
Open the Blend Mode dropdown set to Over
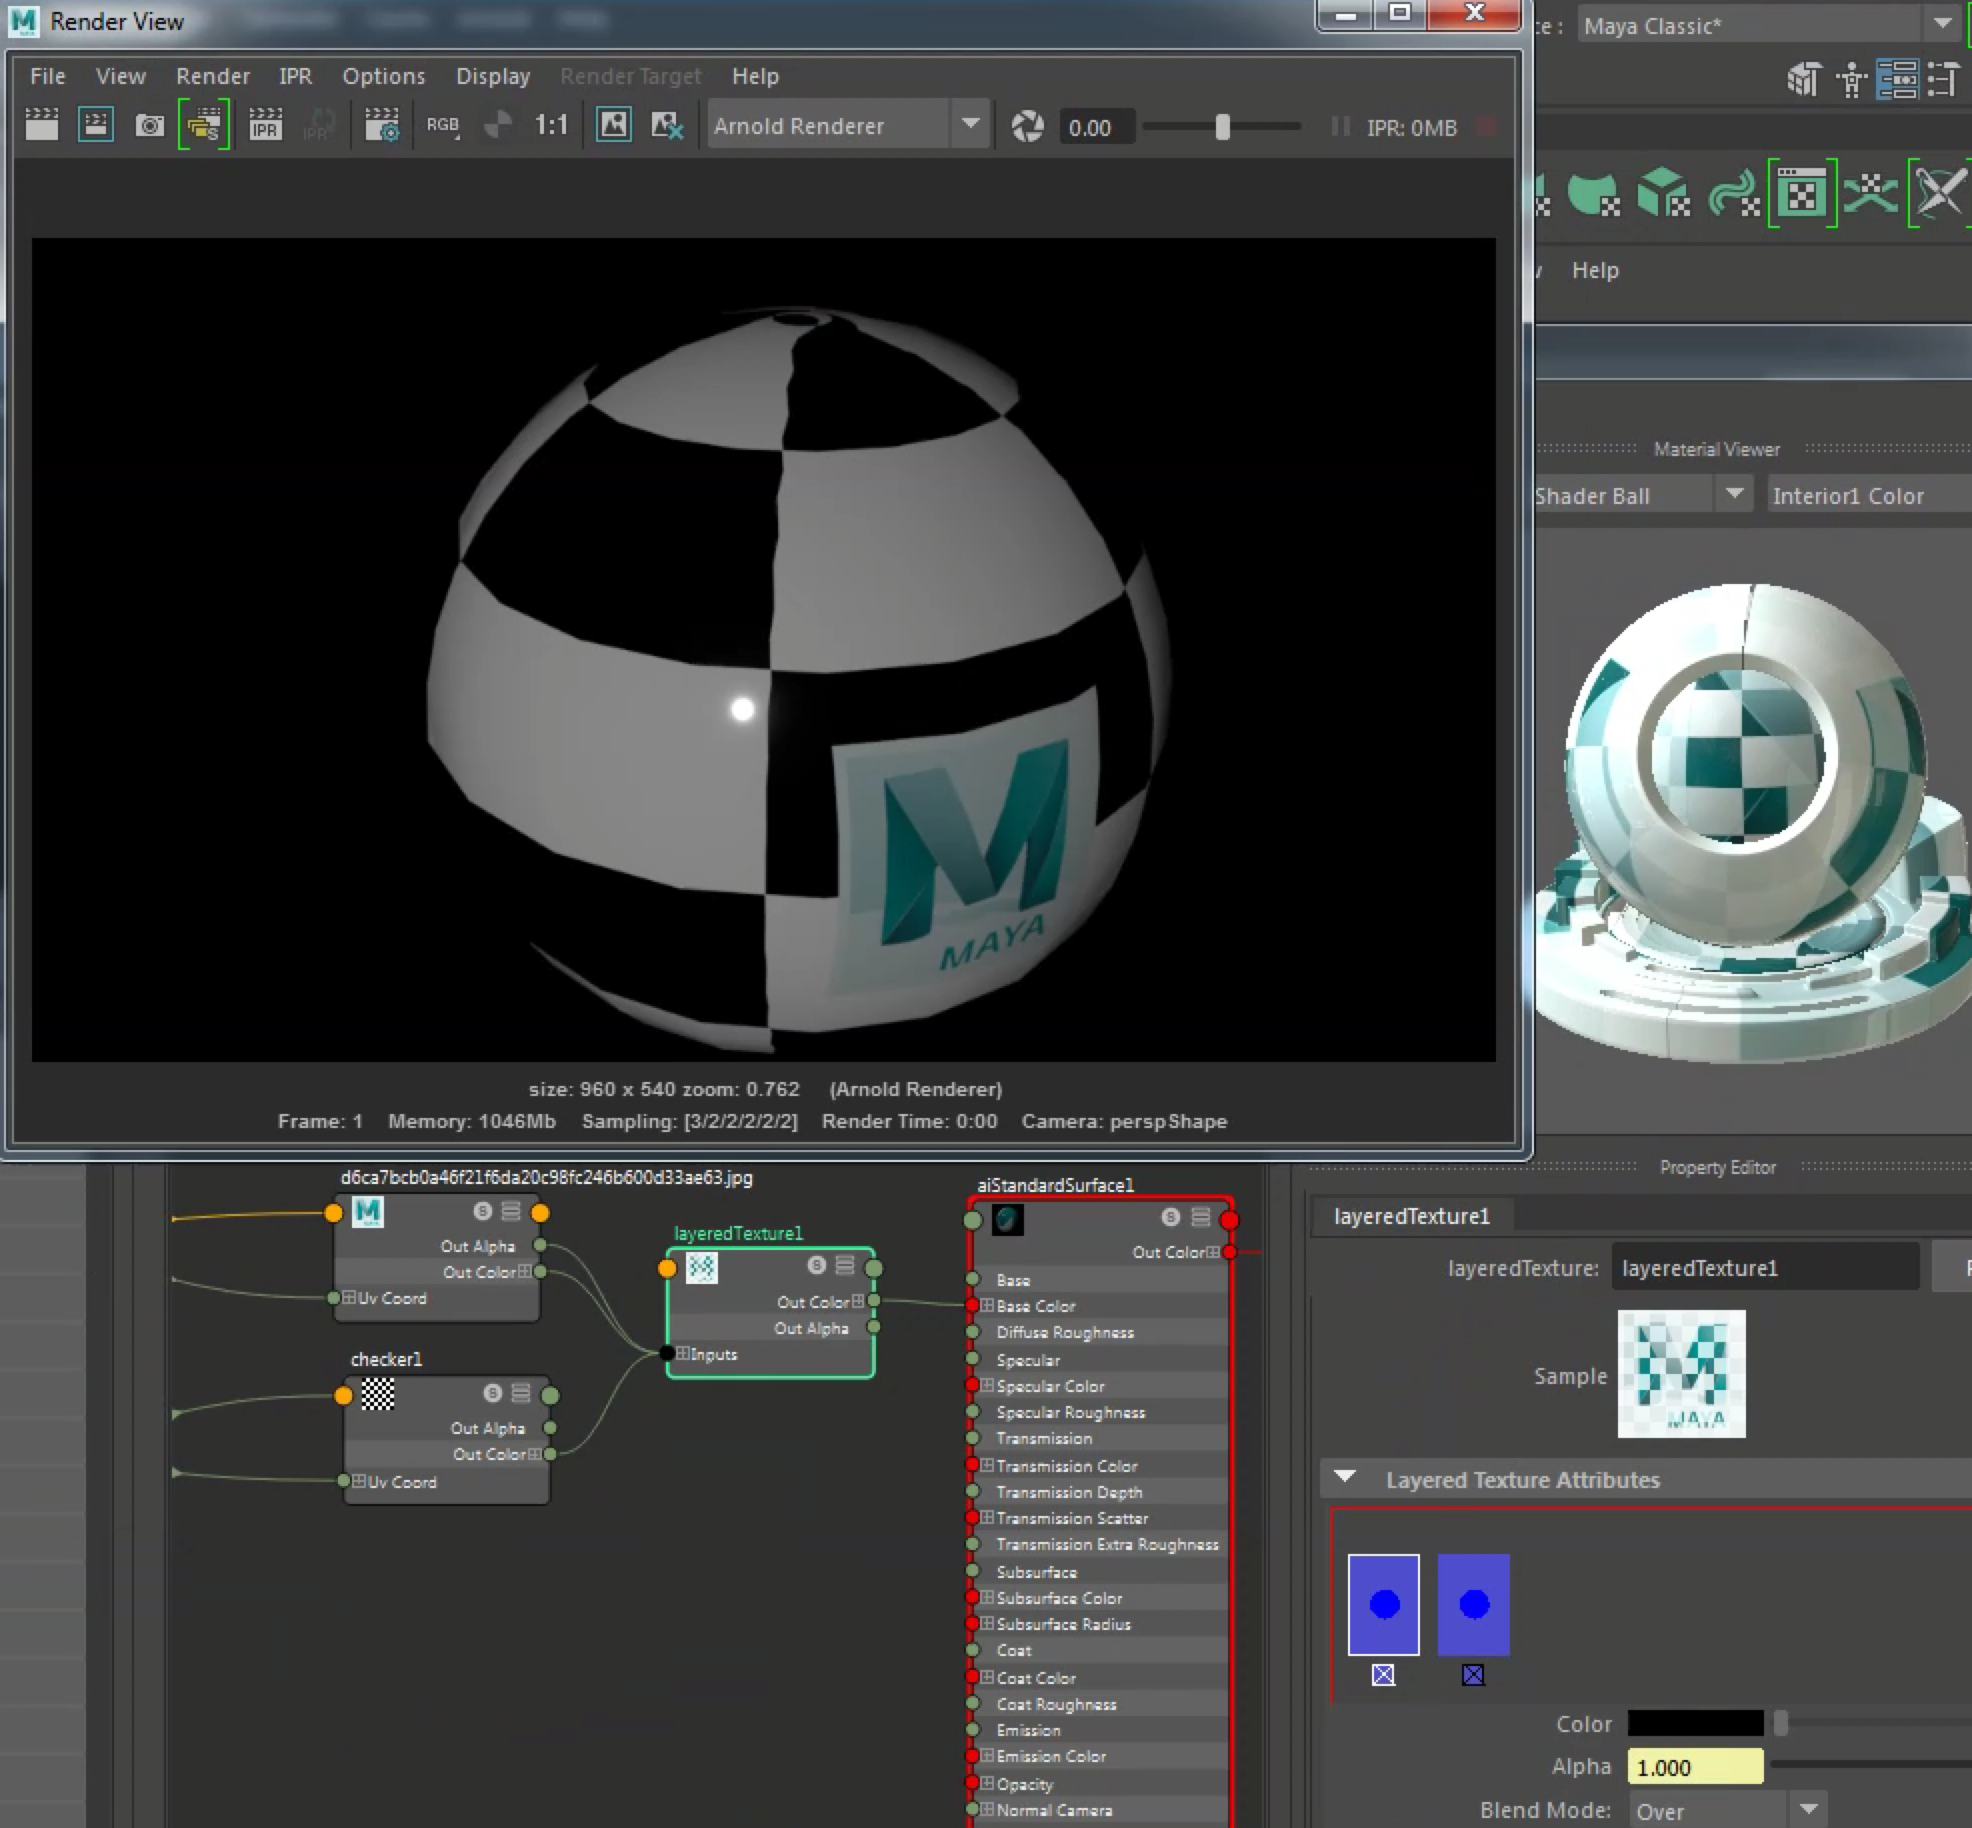[1808, 1808]
